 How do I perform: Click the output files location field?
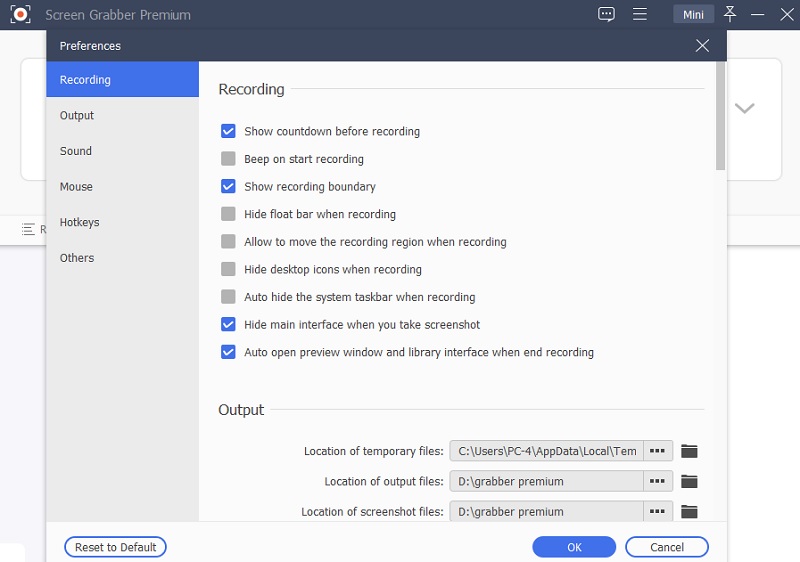point(546,481)
